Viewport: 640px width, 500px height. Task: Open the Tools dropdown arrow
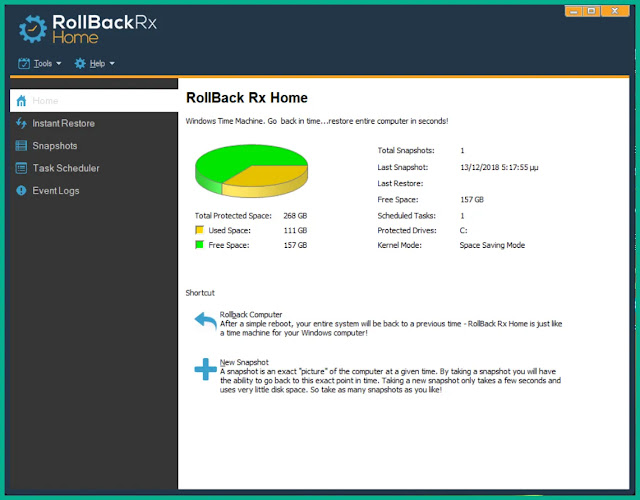click(x=59, y=64)
